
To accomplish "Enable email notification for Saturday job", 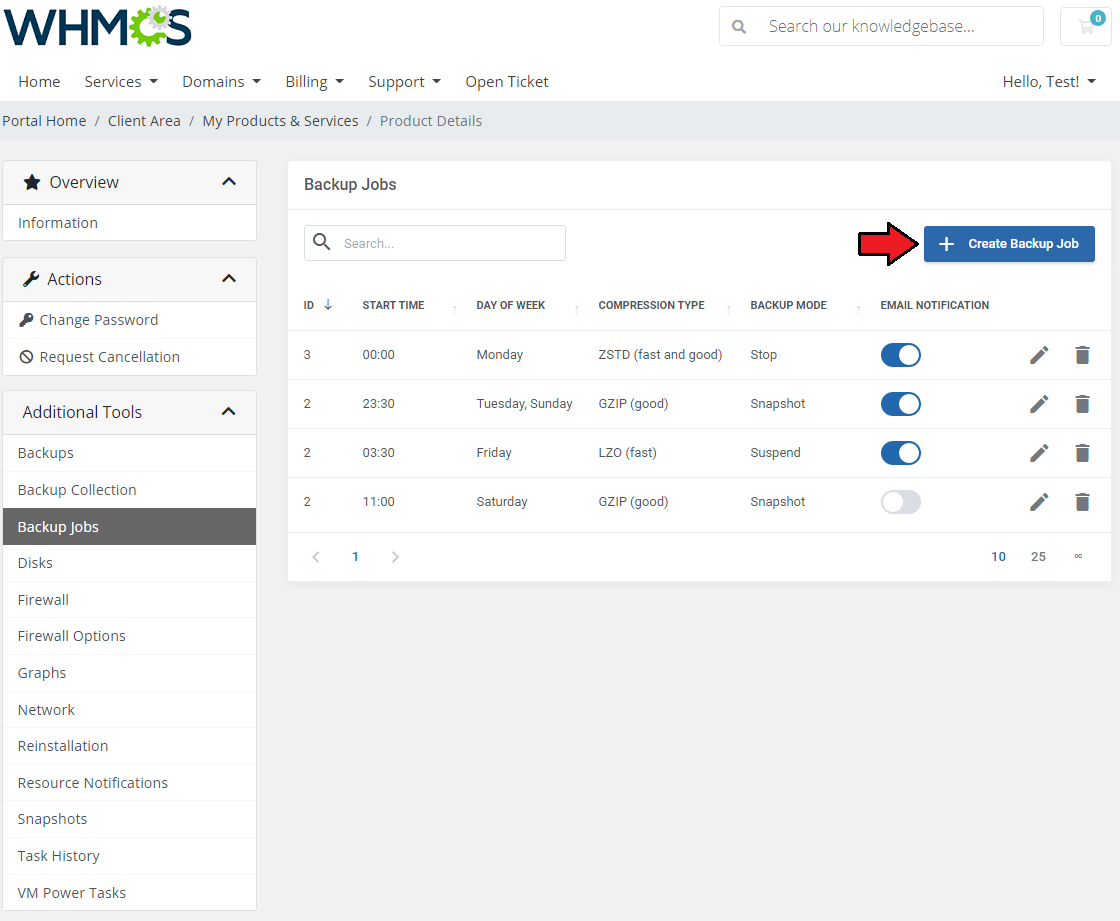I will [901, 502].
